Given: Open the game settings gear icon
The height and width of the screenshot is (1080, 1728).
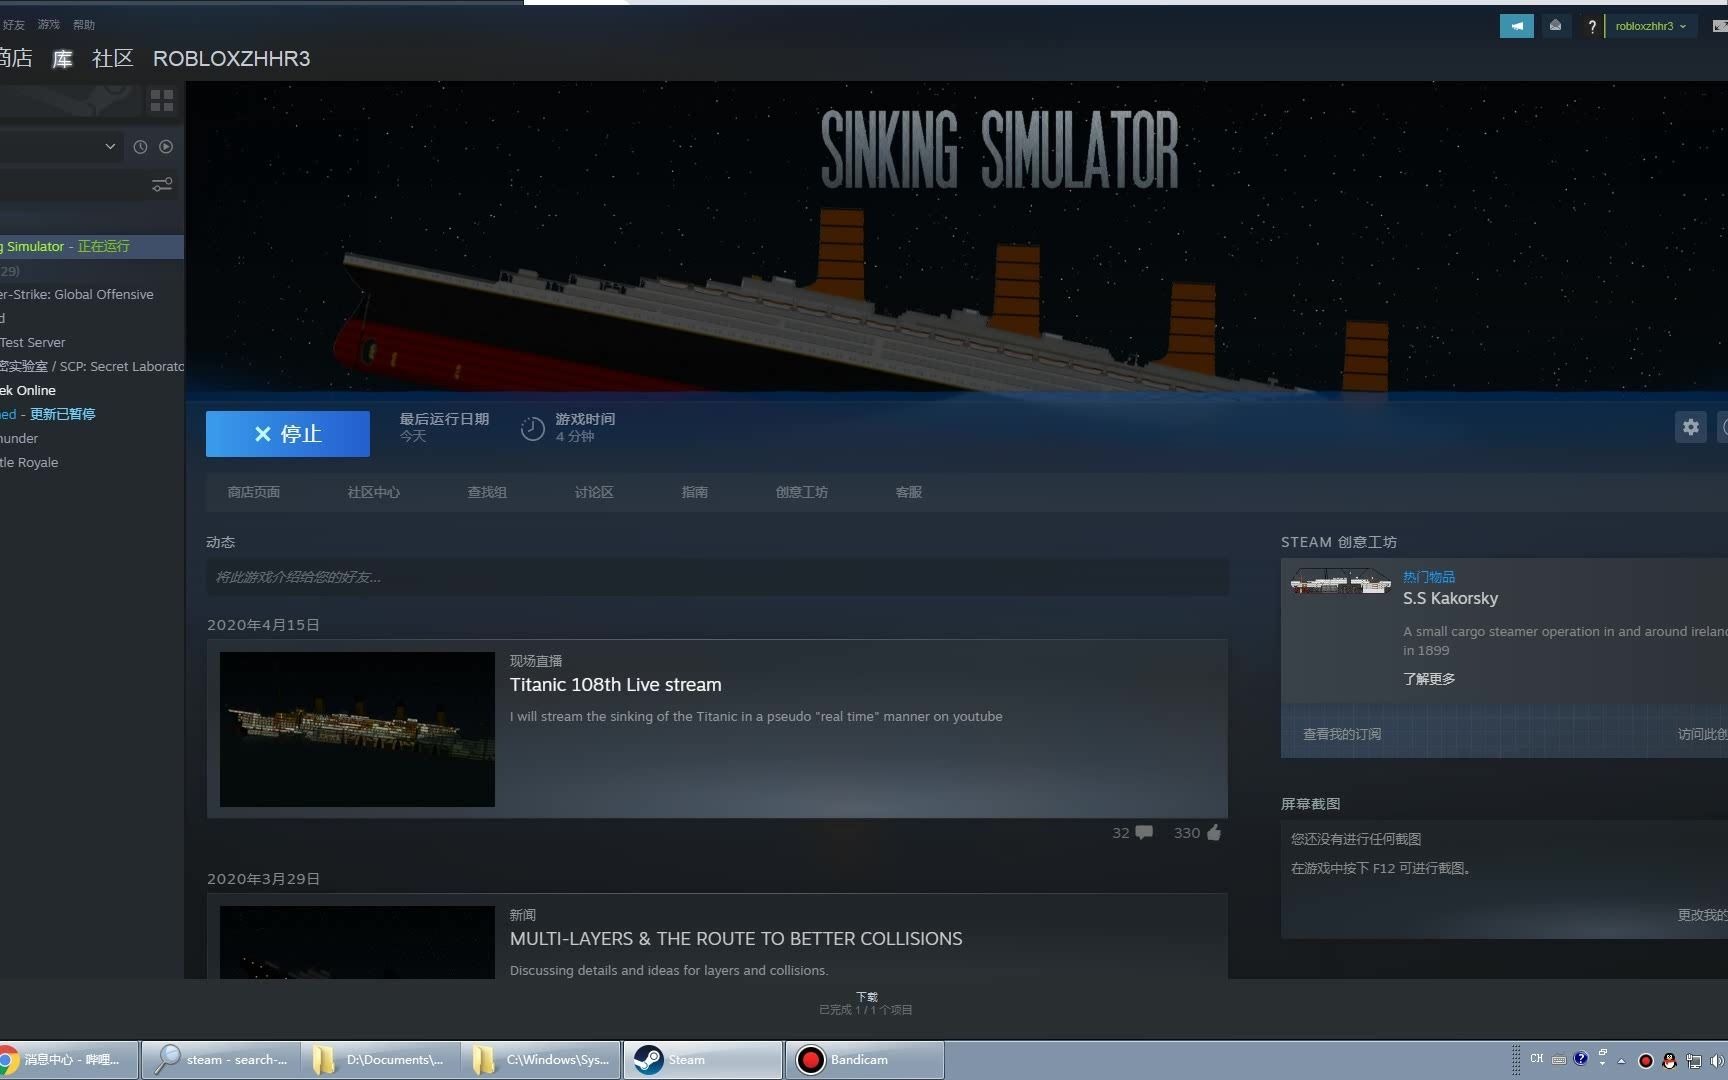Looking at the screenshot, I should (x=1690, y=427).
